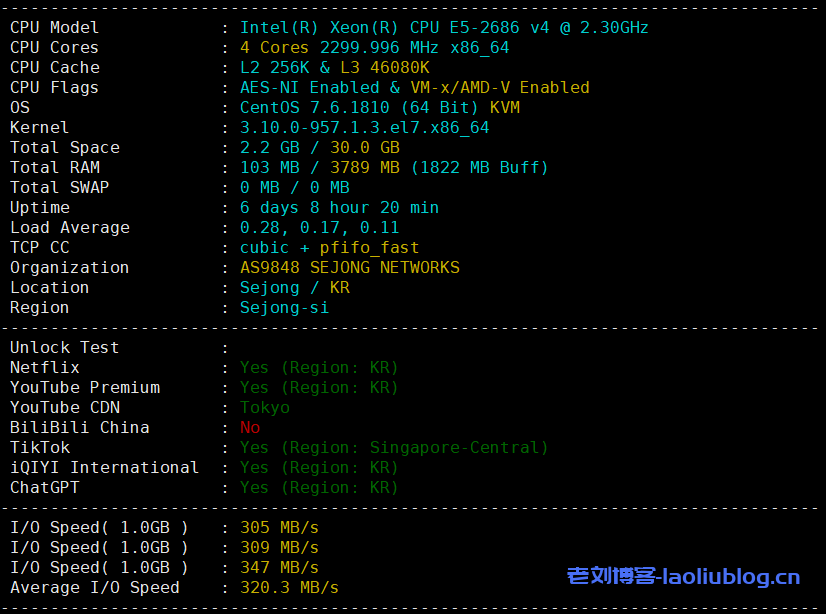Click the Load Average values

click(x=319, y=228)
